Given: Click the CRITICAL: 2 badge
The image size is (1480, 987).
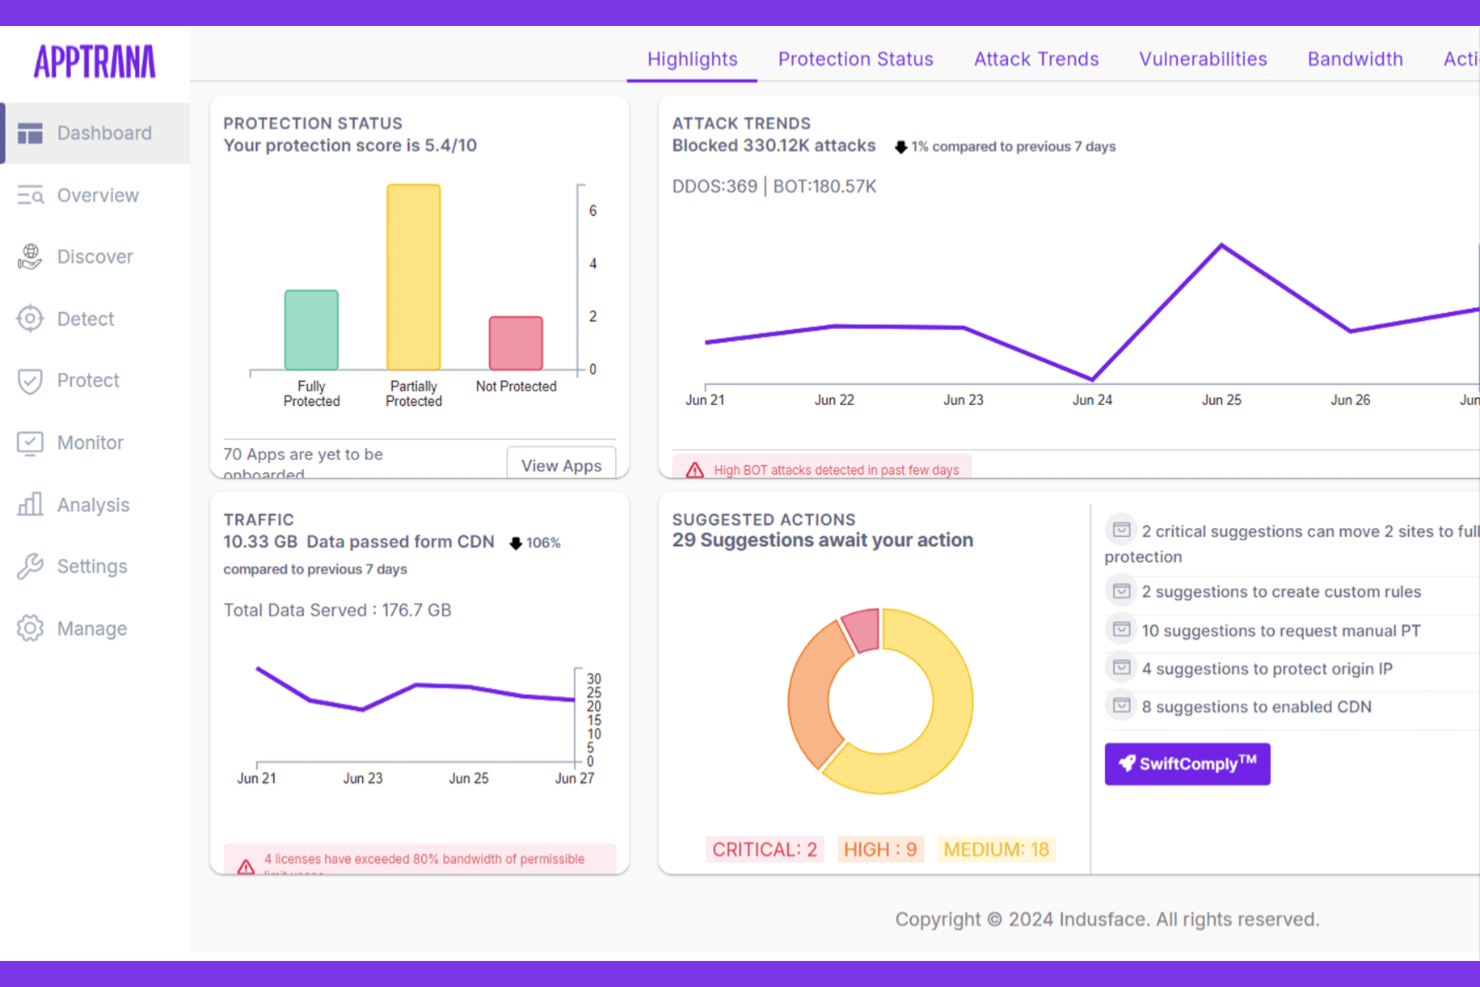Looking at the screenshot, I should pyautogui.click(x=764, y=849).
